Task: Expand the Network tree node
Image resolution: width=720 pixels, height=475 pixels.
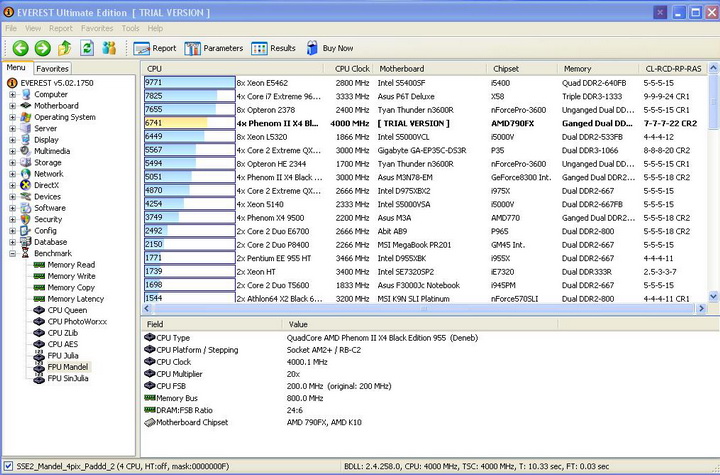Action: tap(12, 174)
